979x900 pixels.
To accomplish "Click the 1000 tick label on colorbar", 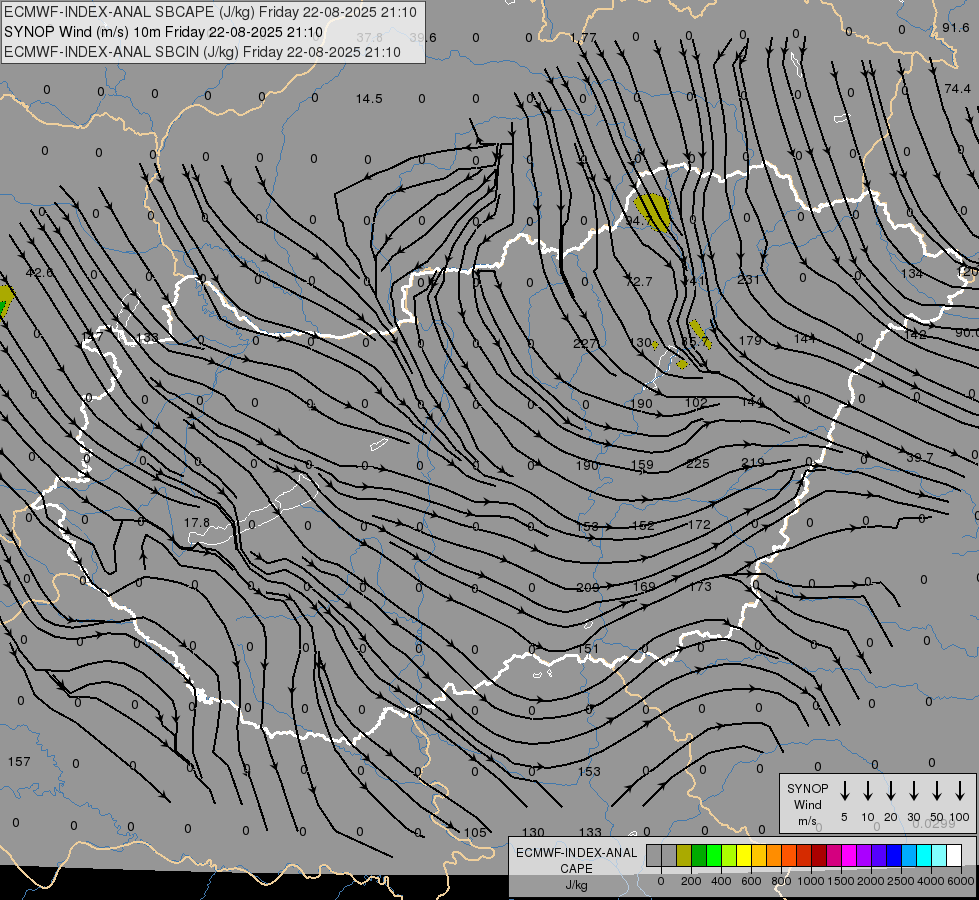I will point(810,881).
